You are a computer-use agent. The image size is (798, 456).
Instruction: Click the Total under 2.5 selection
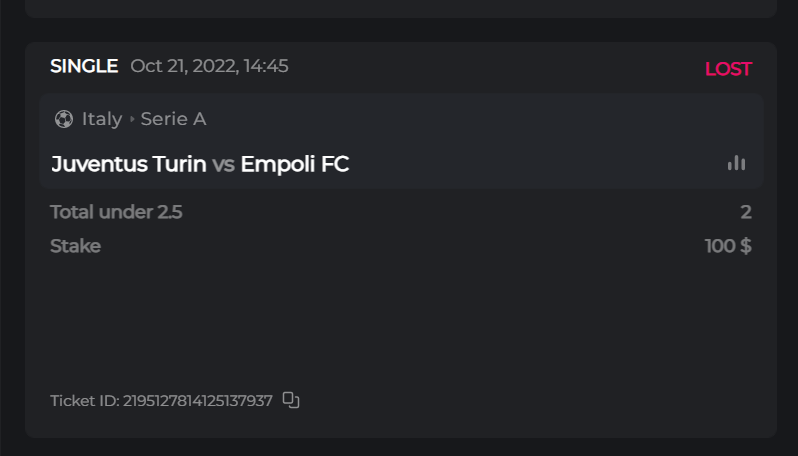116,212
